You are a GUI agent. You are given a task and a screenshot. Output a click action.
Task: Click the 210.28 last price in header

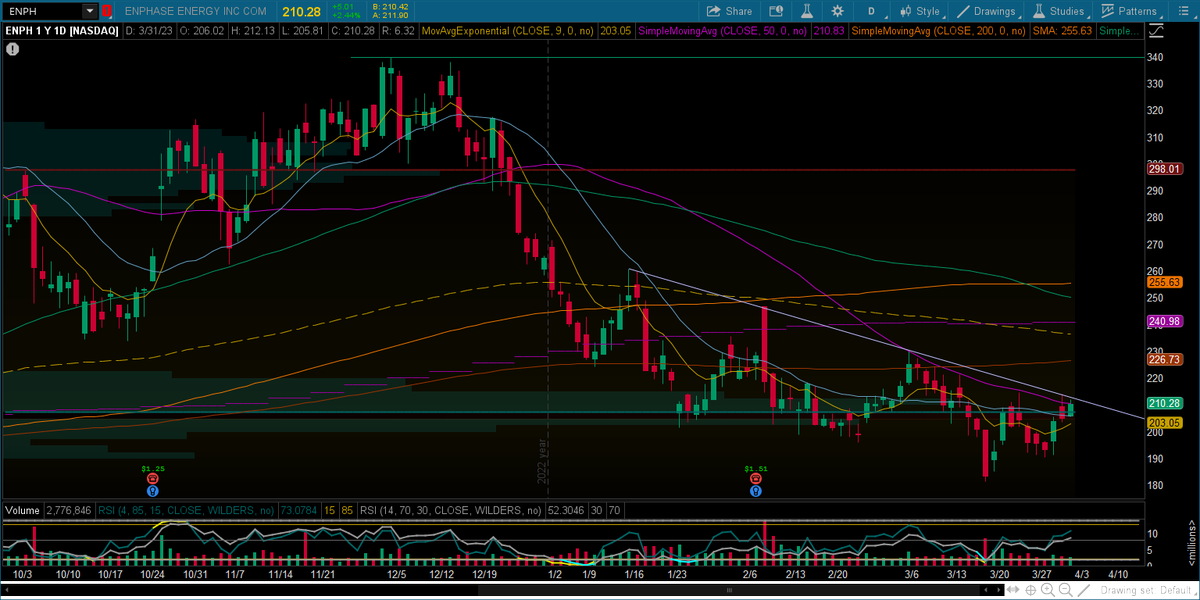point(302,11)
